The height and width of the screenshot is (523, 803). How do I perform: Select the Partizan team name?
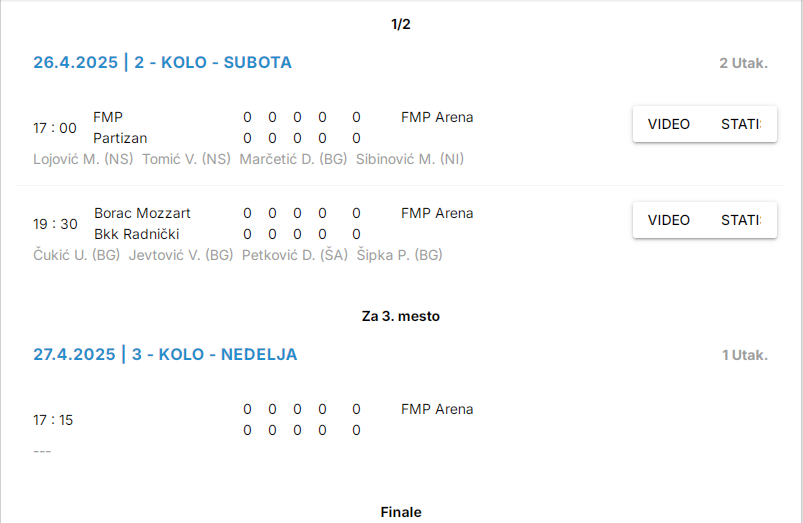[121, 138]
